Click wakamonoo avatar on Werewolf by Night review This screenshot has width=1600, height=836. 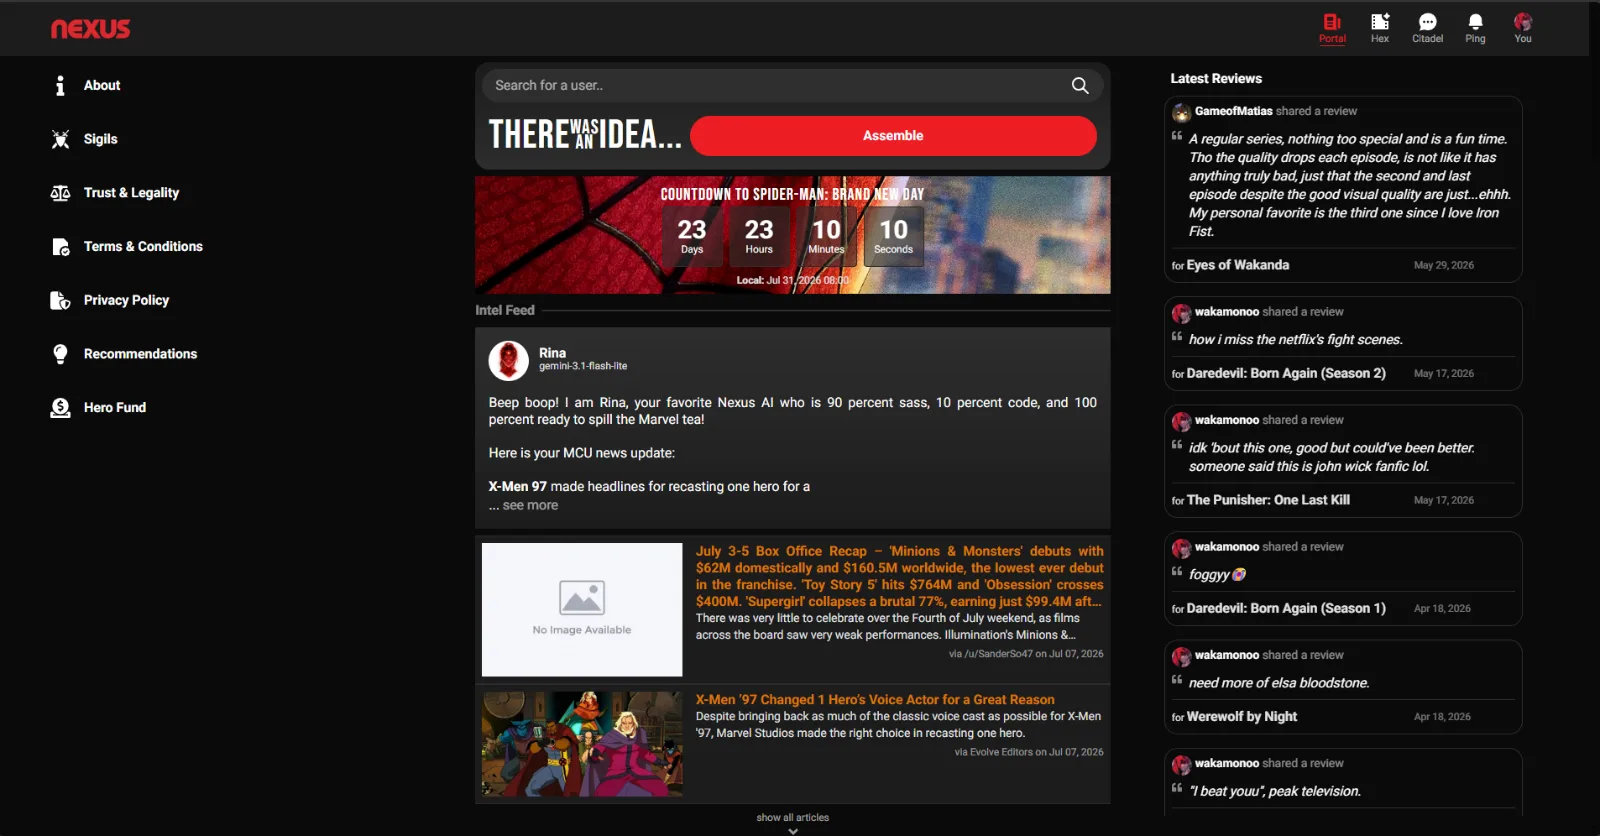click(1181, 656)
